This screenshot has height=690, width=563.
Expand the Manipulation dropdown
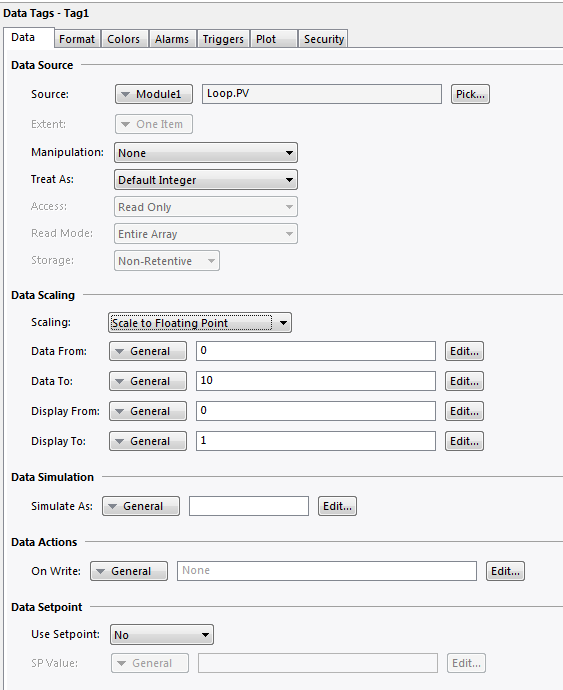[x=206, y=153]
